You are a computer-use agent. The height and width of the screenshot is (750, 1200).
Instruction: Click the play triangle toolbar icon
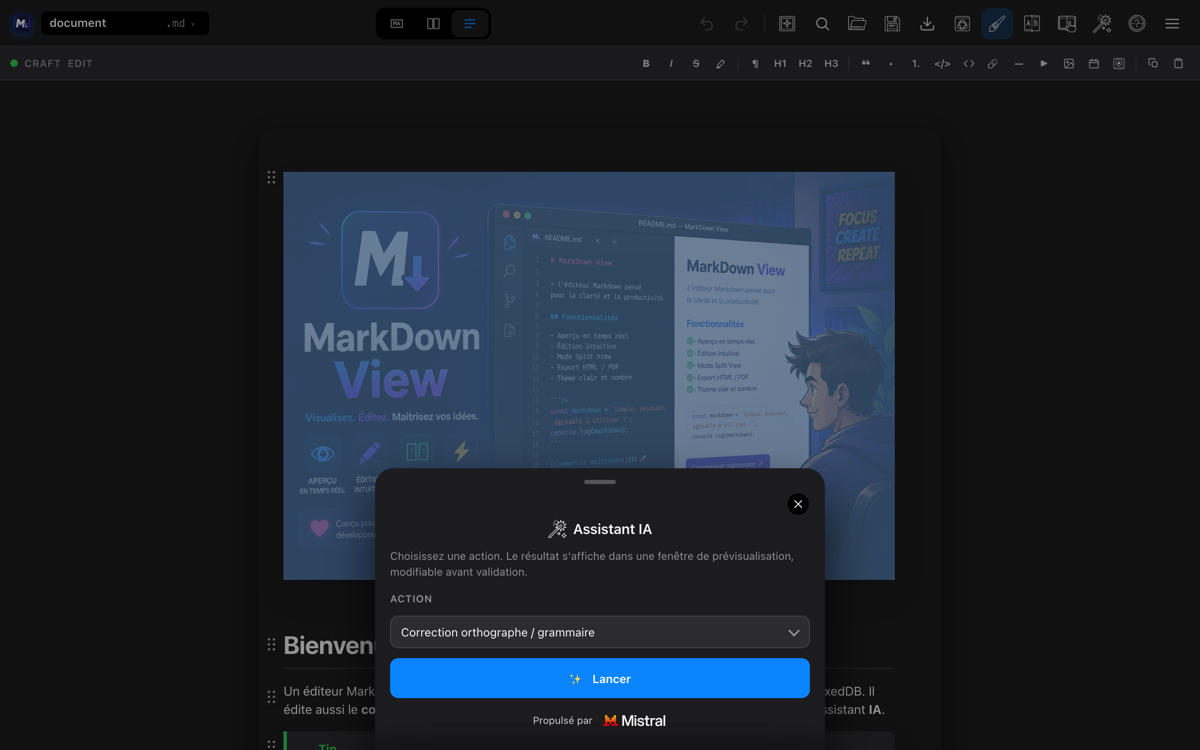(1044, 63)
